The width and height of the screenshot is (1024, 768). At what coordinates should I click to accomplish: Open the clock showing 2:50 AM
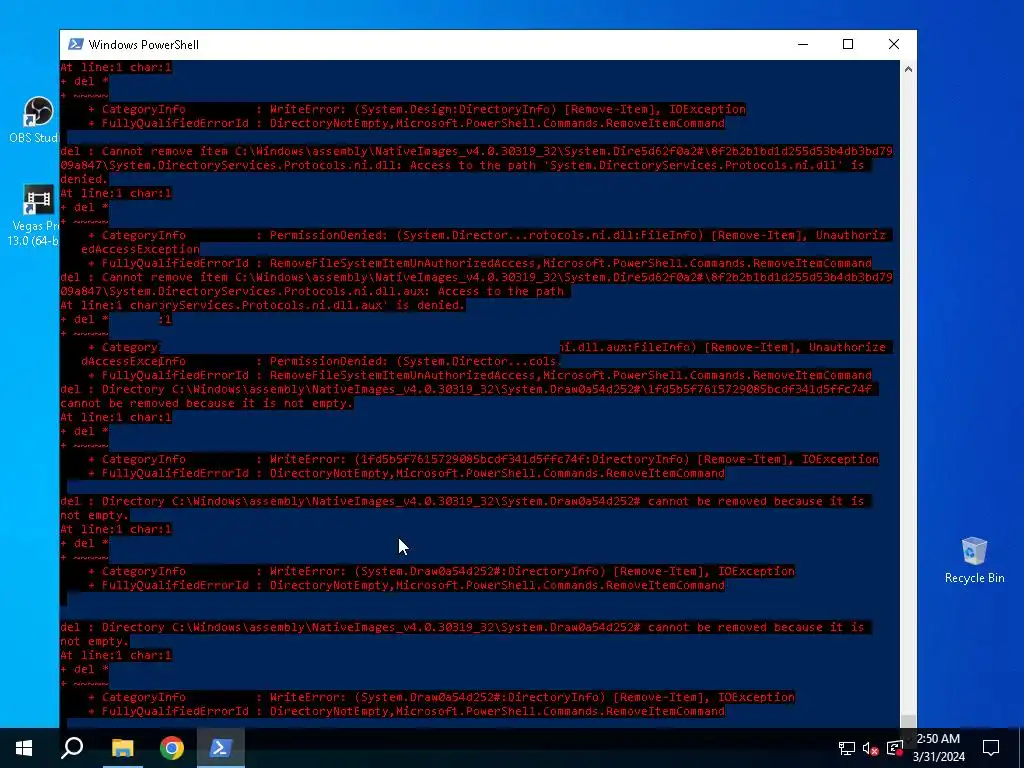tap(938, 748)
